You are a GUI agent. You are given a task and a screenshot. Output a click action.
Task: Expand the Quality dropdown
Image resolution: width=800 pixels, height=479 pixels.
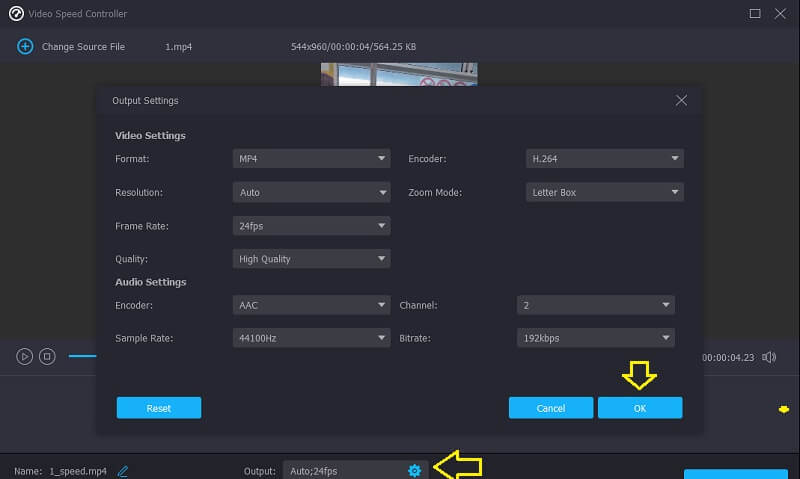[x=310, y=259]
